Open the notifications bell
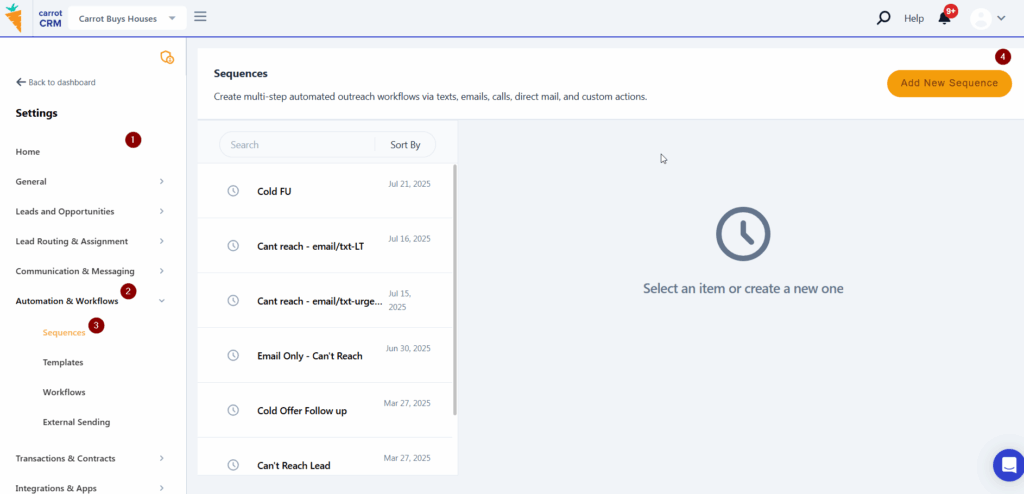 pyautogui.click(x=944, y=18)
